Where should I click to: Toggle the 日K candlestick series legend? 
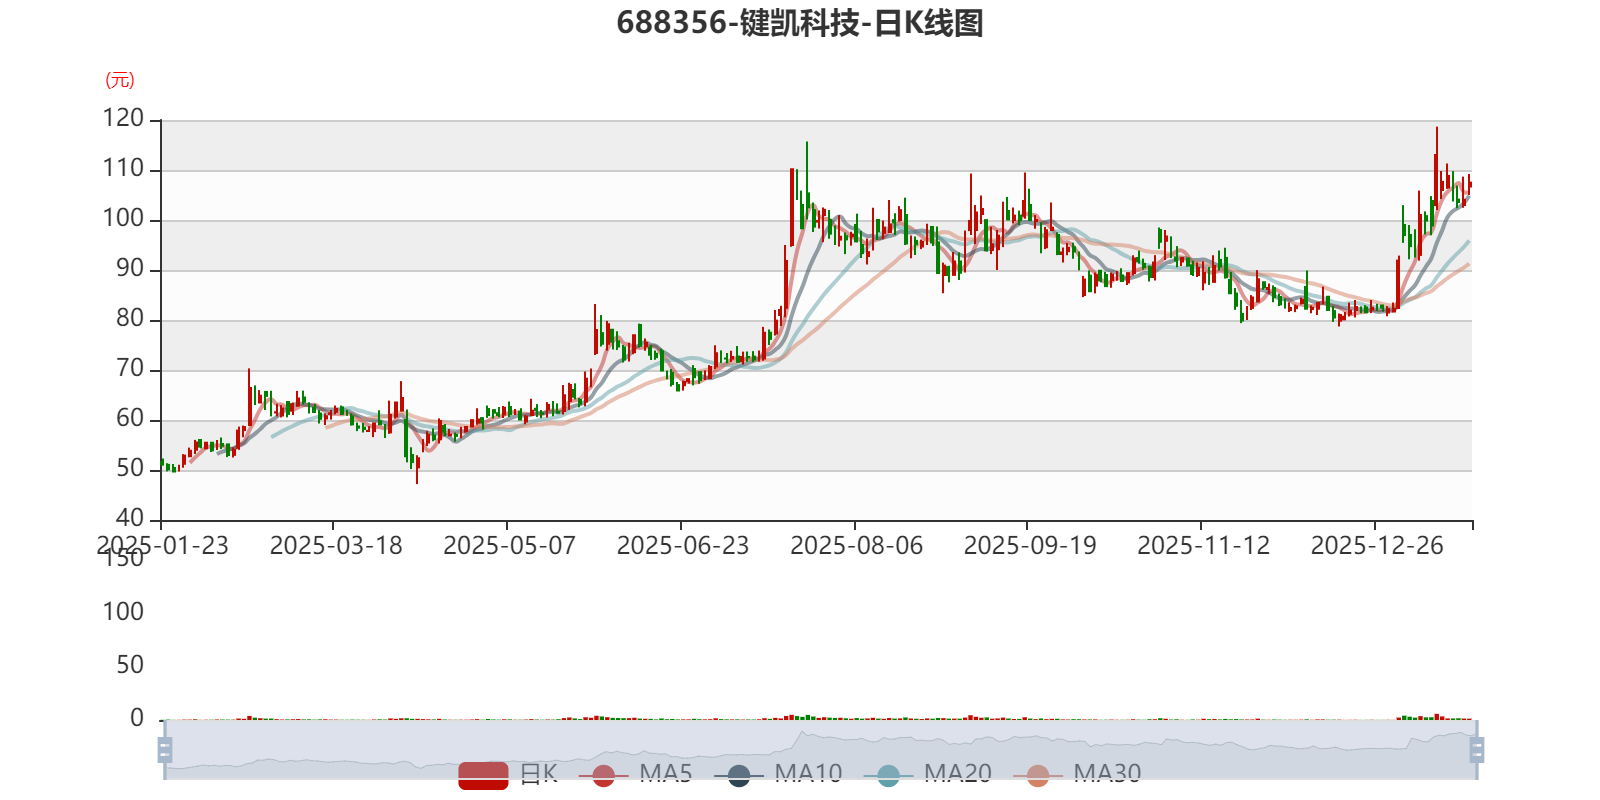point(508,774)
